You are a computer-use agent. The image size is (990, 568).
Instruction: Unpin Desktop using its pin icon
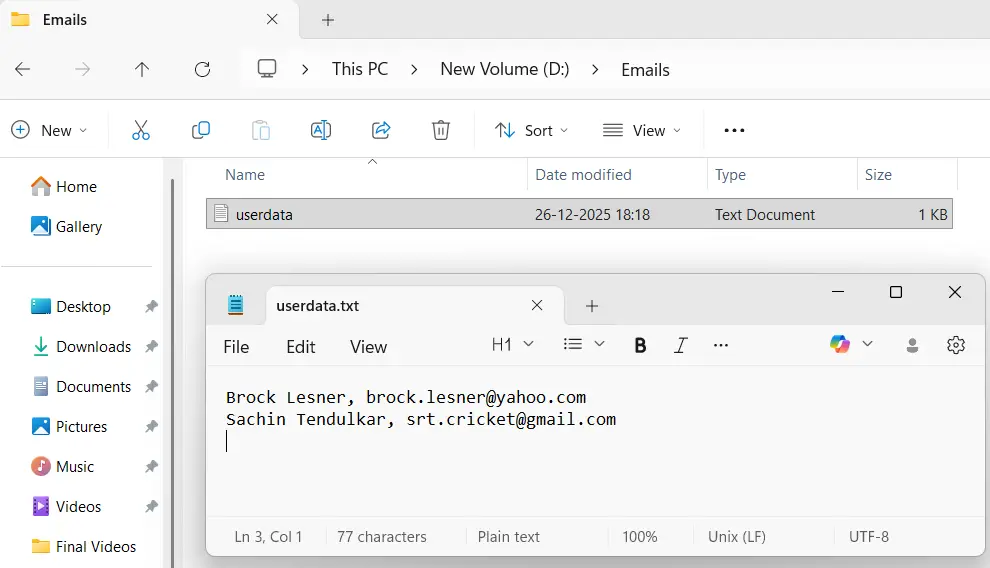(151, 307)
